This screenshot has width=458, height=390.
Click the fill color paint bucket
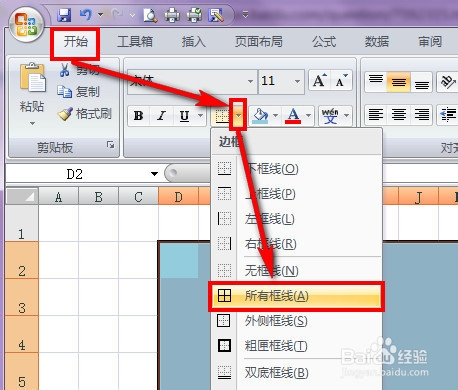point(260,116)
